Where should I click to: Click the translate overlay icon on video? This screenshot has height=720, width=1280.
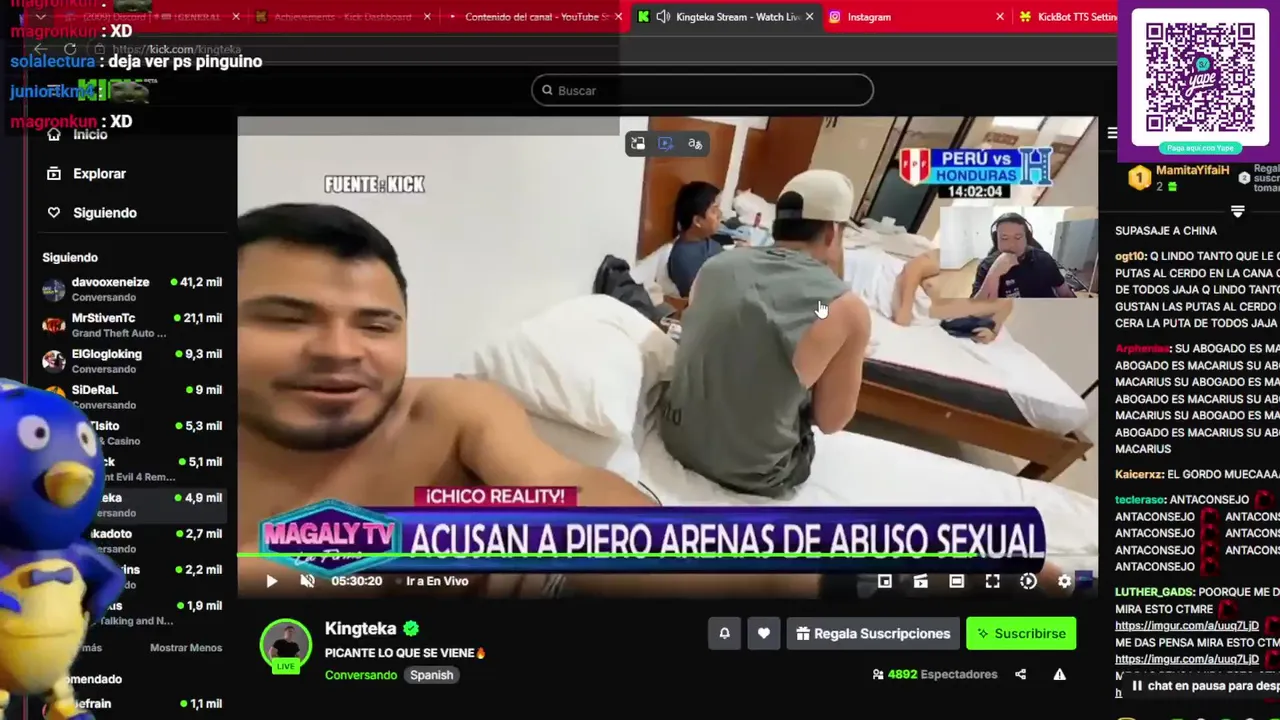pos(695,144)
